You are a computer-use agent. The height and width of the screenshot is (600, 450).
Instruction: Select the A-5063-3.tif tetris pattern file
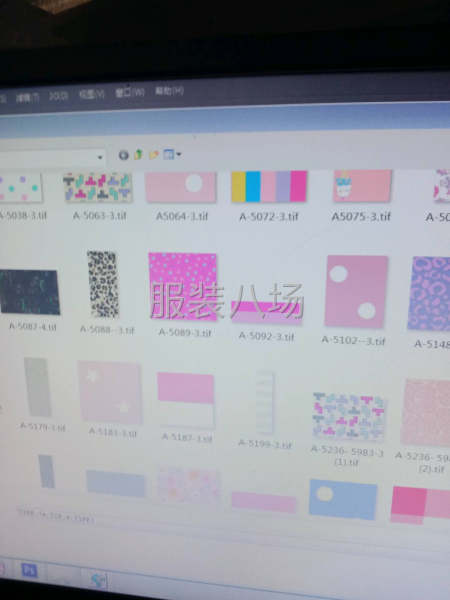pyautogui.click(x=98, y=187)
